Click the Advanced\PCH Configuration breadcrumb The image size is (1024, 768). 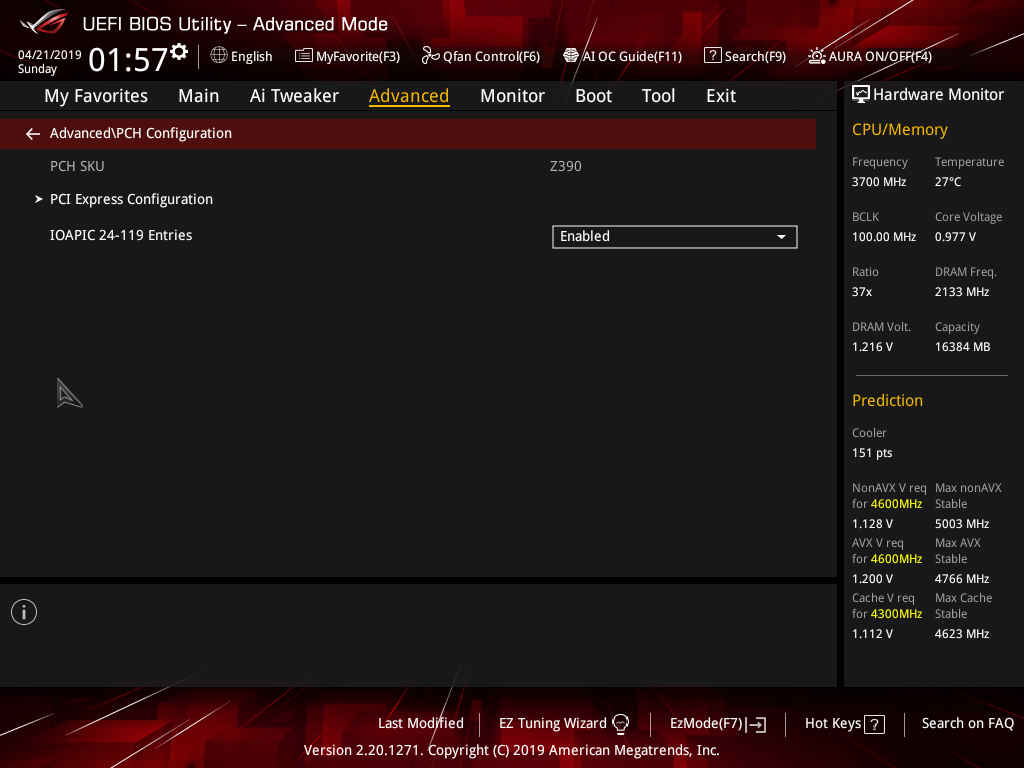[141, 133]
